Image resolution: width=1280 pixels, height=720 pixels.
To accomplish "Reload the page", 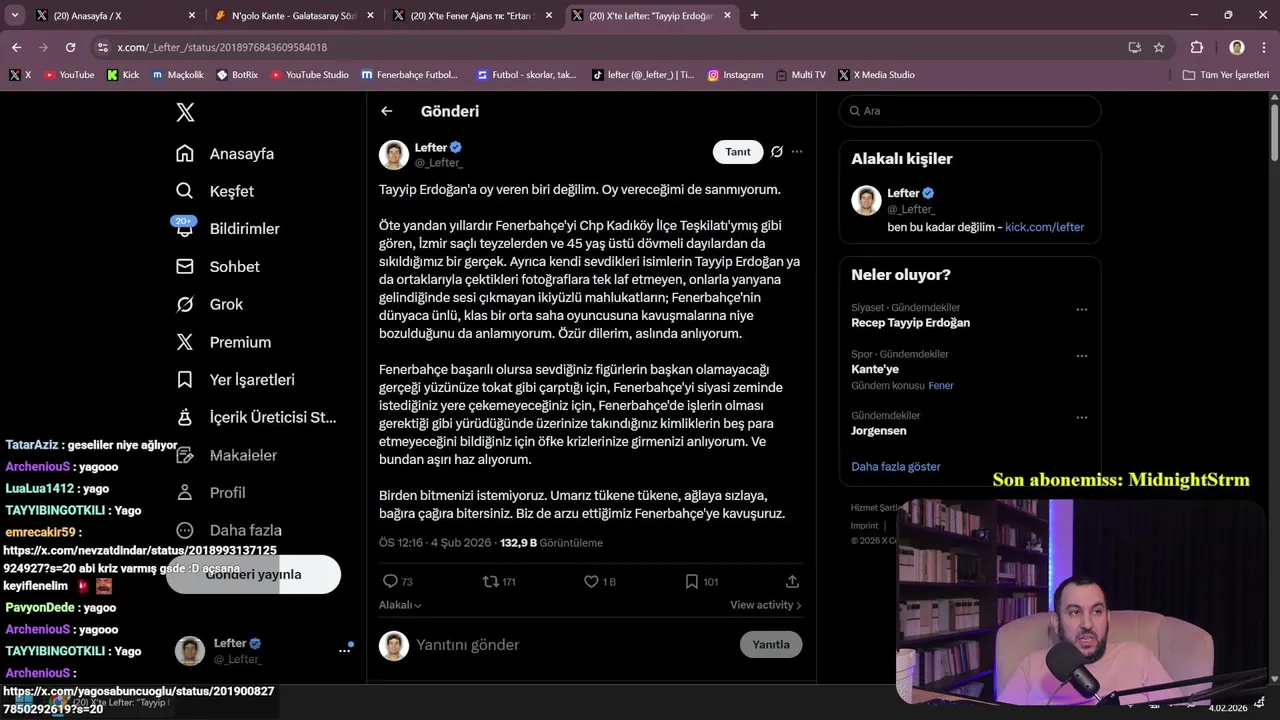I will [x=70, y=47].
